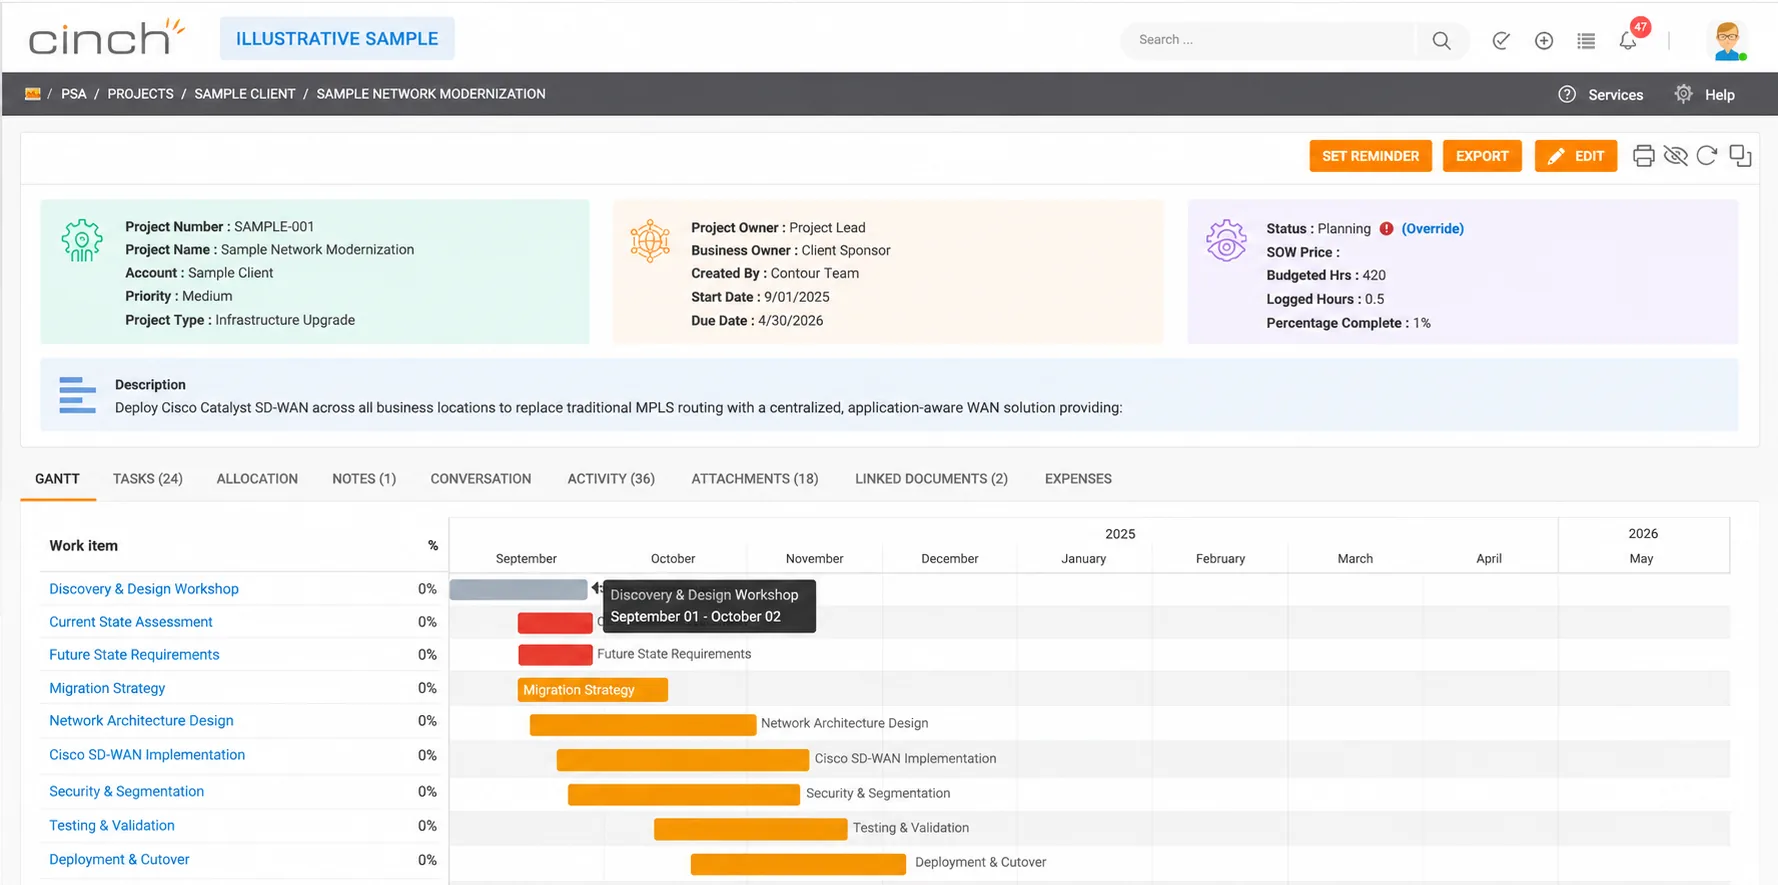Image resolution: width=1778 pixels, height=885 pixels.
Task: Click the home icon in breadcrumb
Action: [33, 94]
